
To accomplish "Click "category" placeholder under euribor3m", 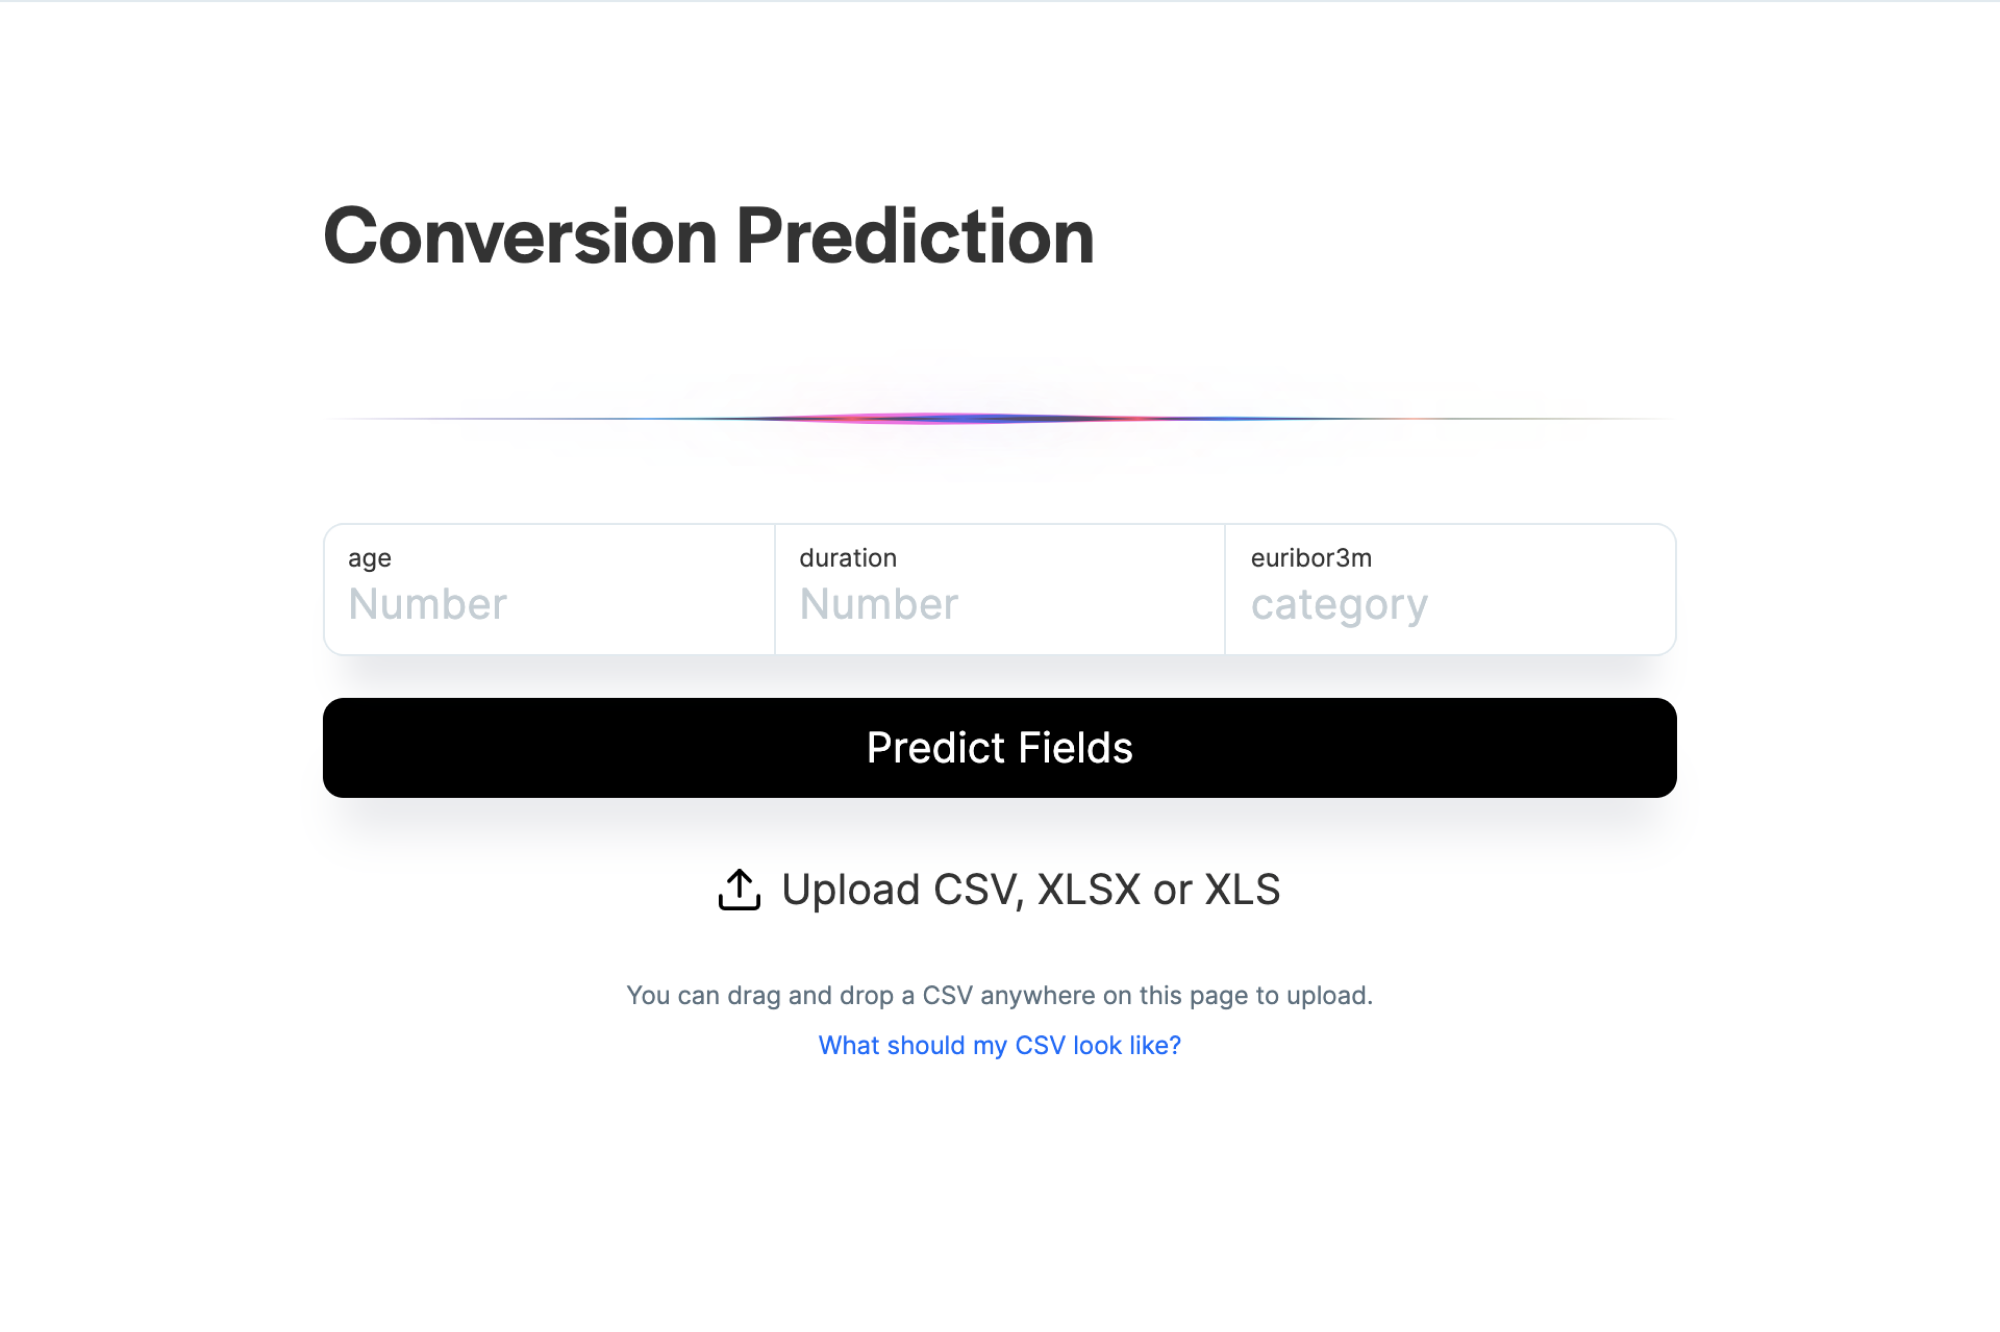I will click(1339, 604).
